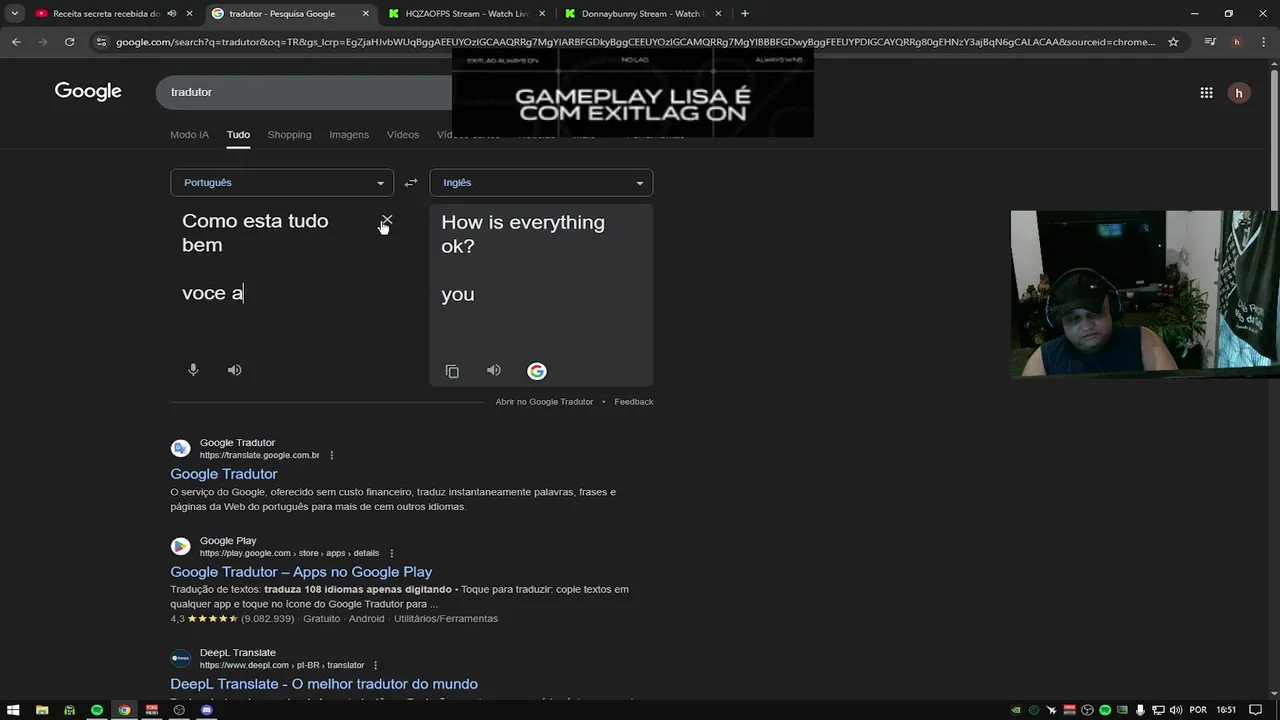
Task: Open the tab search dropdown in Chrome
Action: tap(14, 14)
